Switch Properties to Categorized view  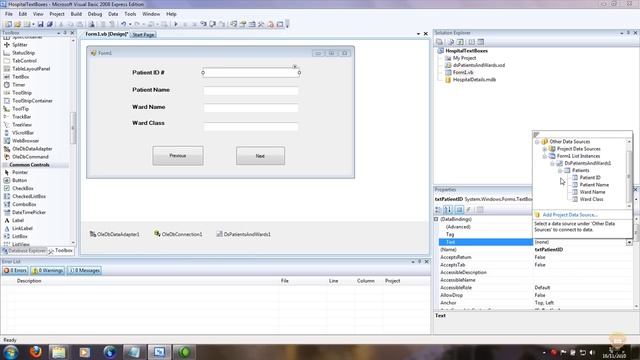pyautogui.click(x=438, y=210)
